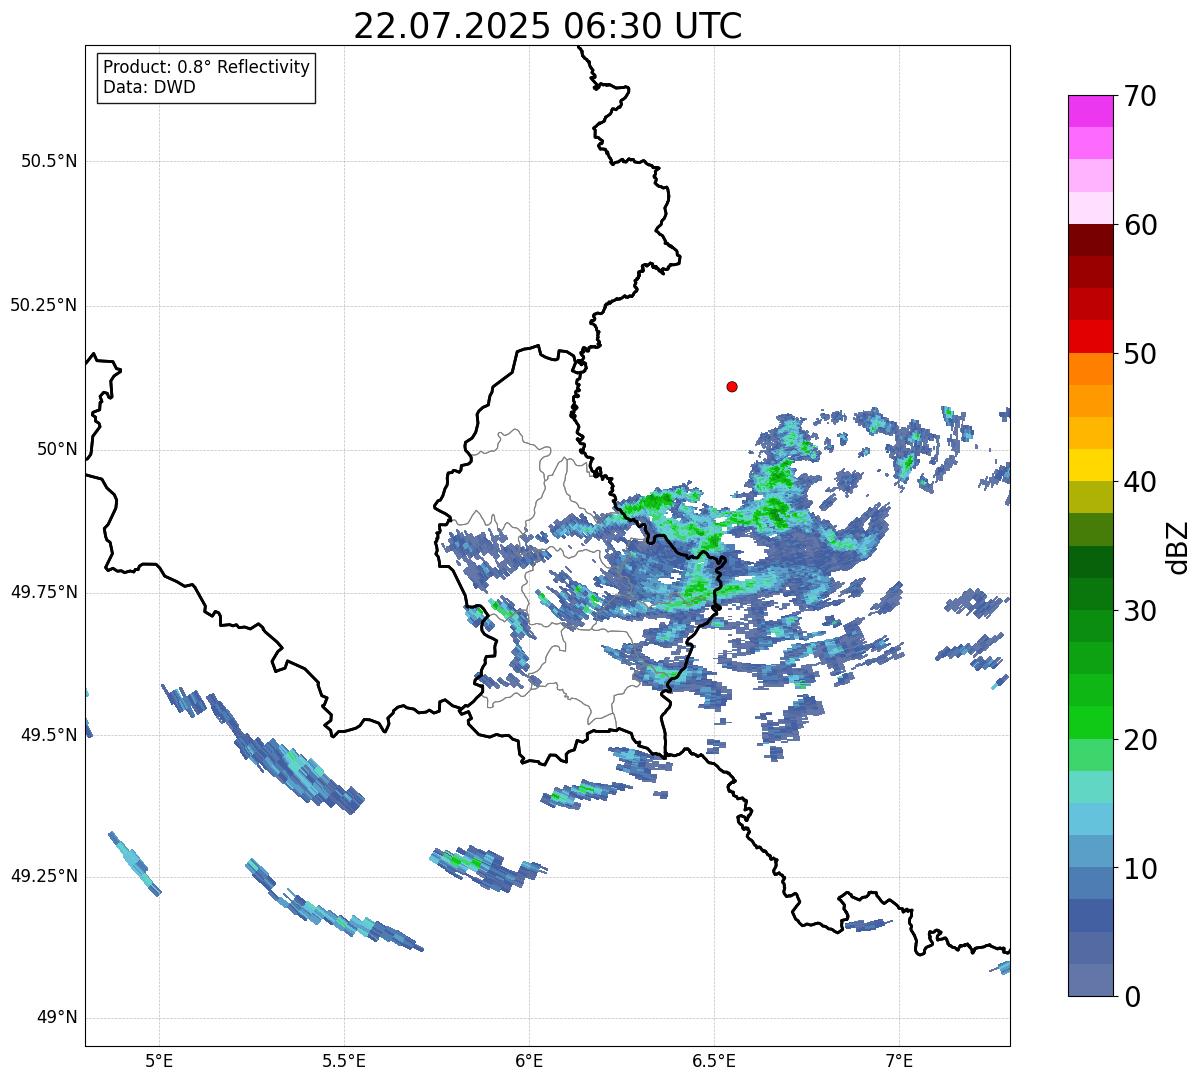Click the 49.5°N latitude label
This screenshot has height=1081, width=1202.
[x=49, y=735]
